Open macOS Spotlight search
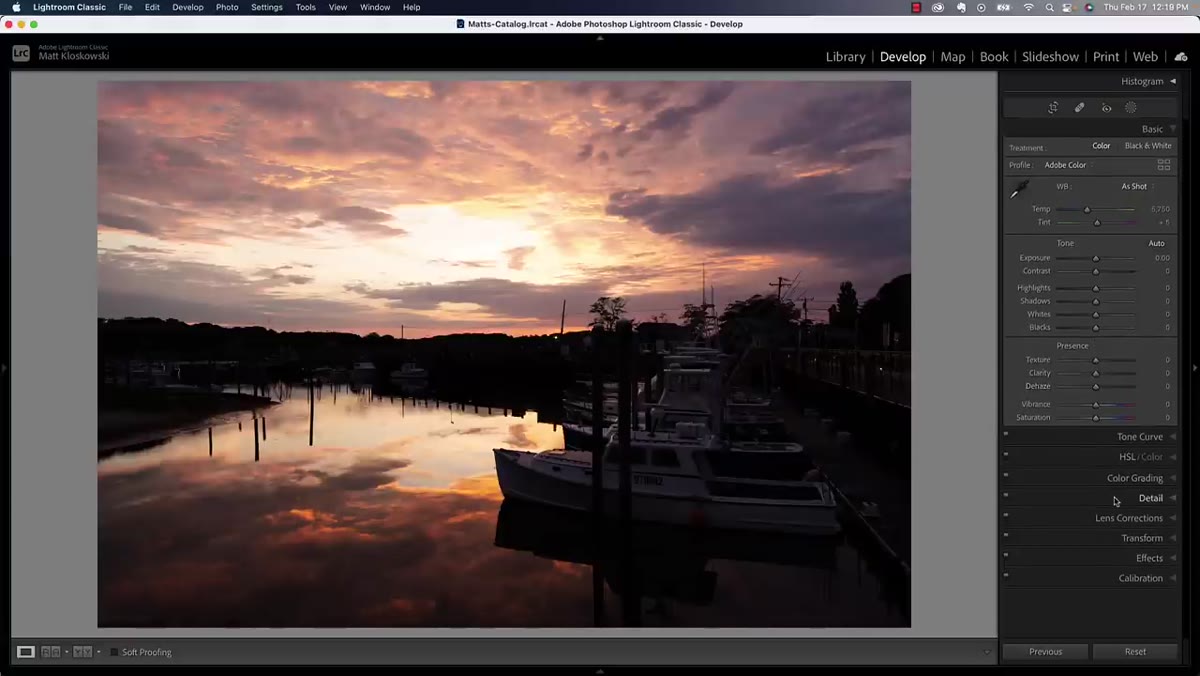The height and width of the screenshot is (676, 1200). (1049, 7)
